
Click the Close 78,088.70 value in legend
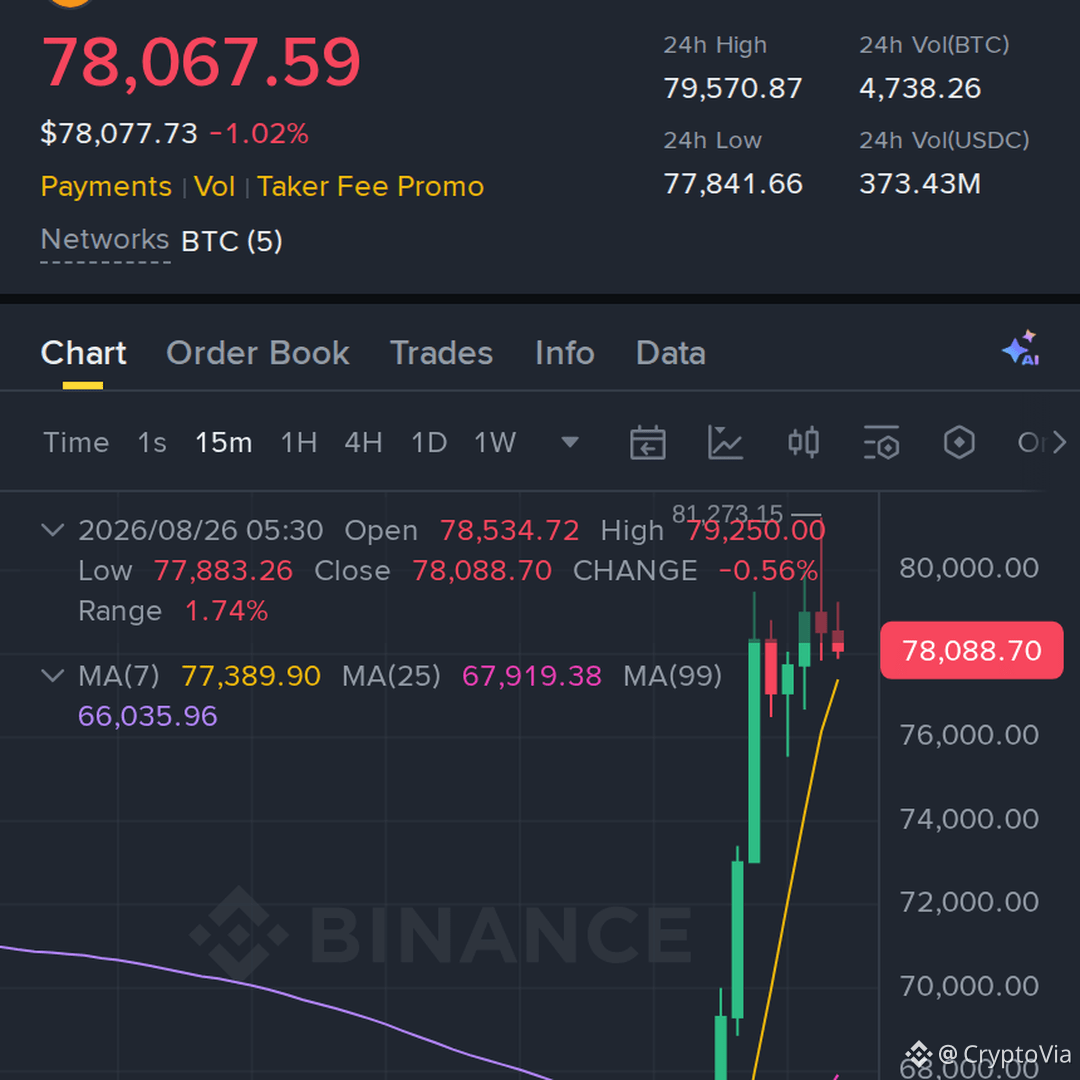click(482, 570)
